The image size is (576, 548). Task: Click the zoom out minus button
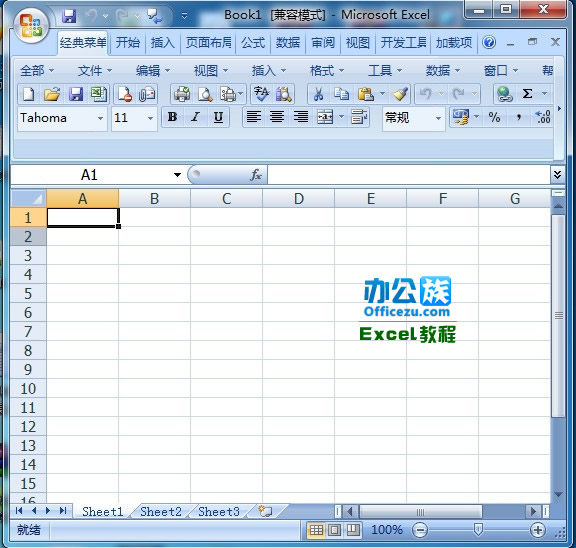tap(420, 530)
